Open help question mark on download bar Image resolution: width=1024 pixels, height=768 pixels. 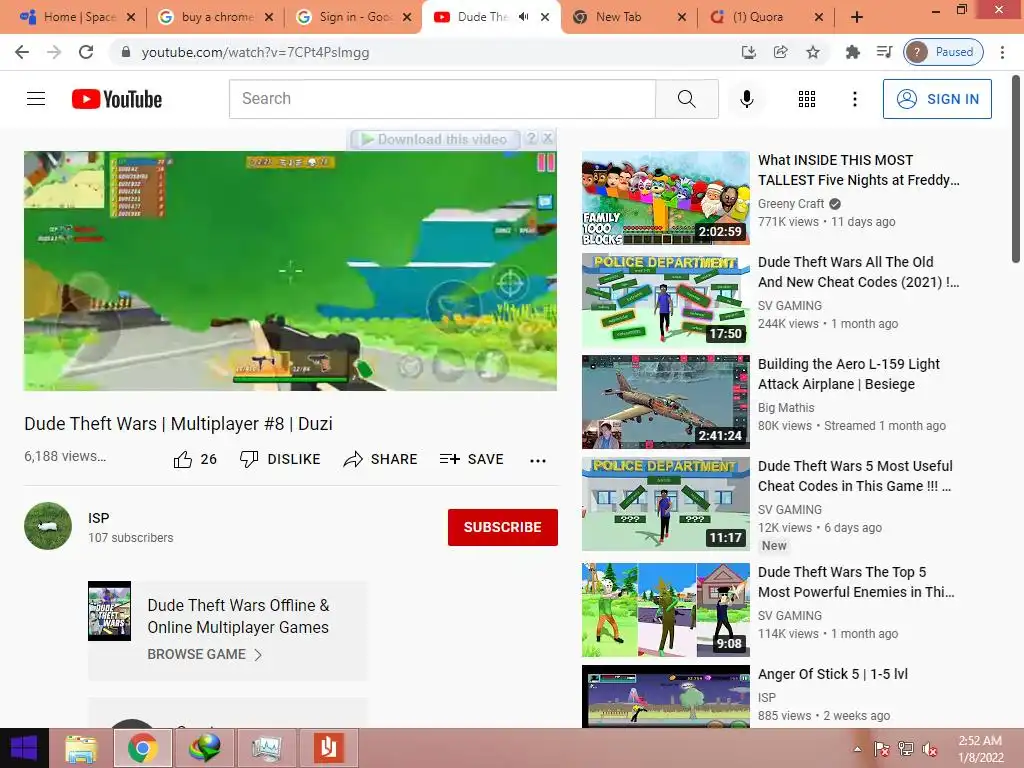coord(532,138)
